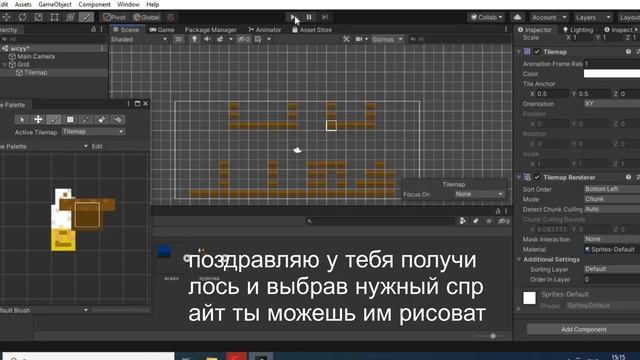Toggle the scene grid visibility icon
This screenshot has height=360, width=640.
[258, 39]
